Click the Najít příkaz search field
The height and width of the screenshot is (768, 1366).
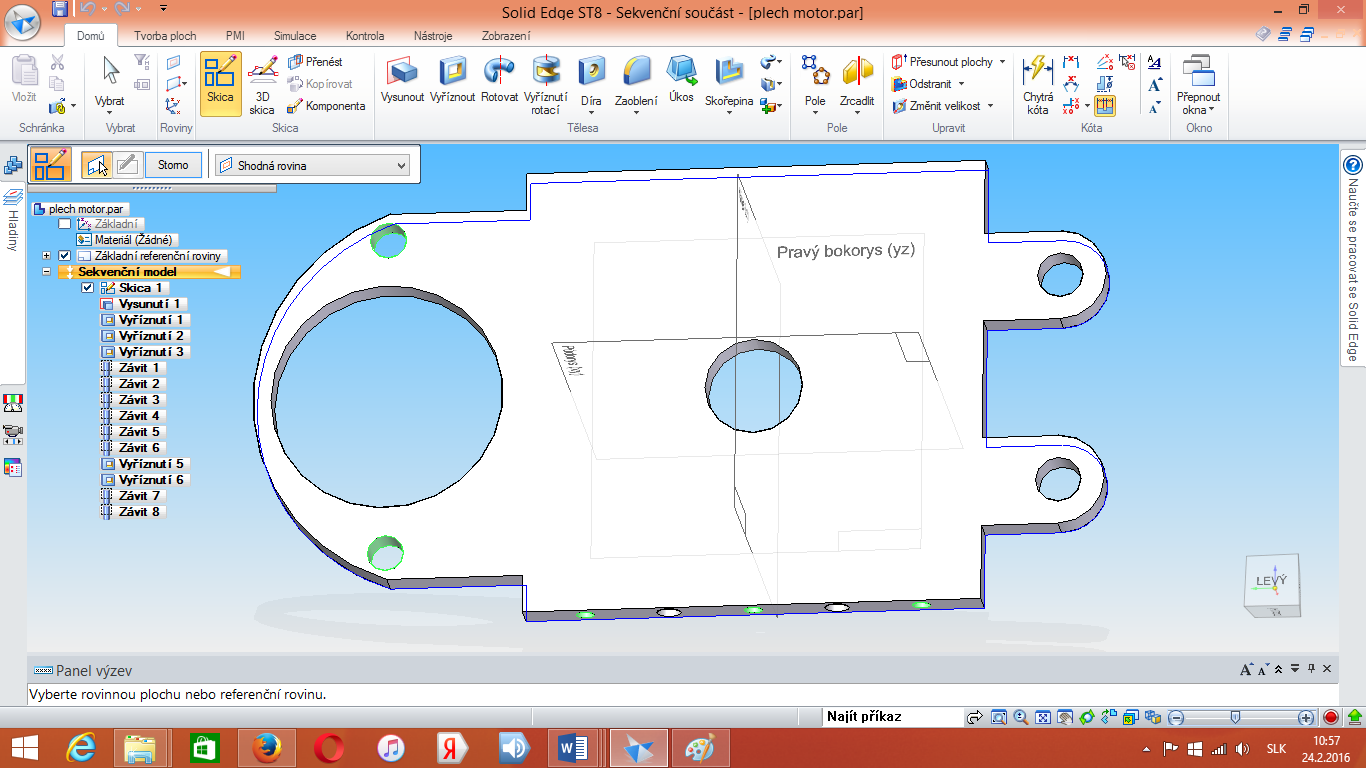point(892,717)
